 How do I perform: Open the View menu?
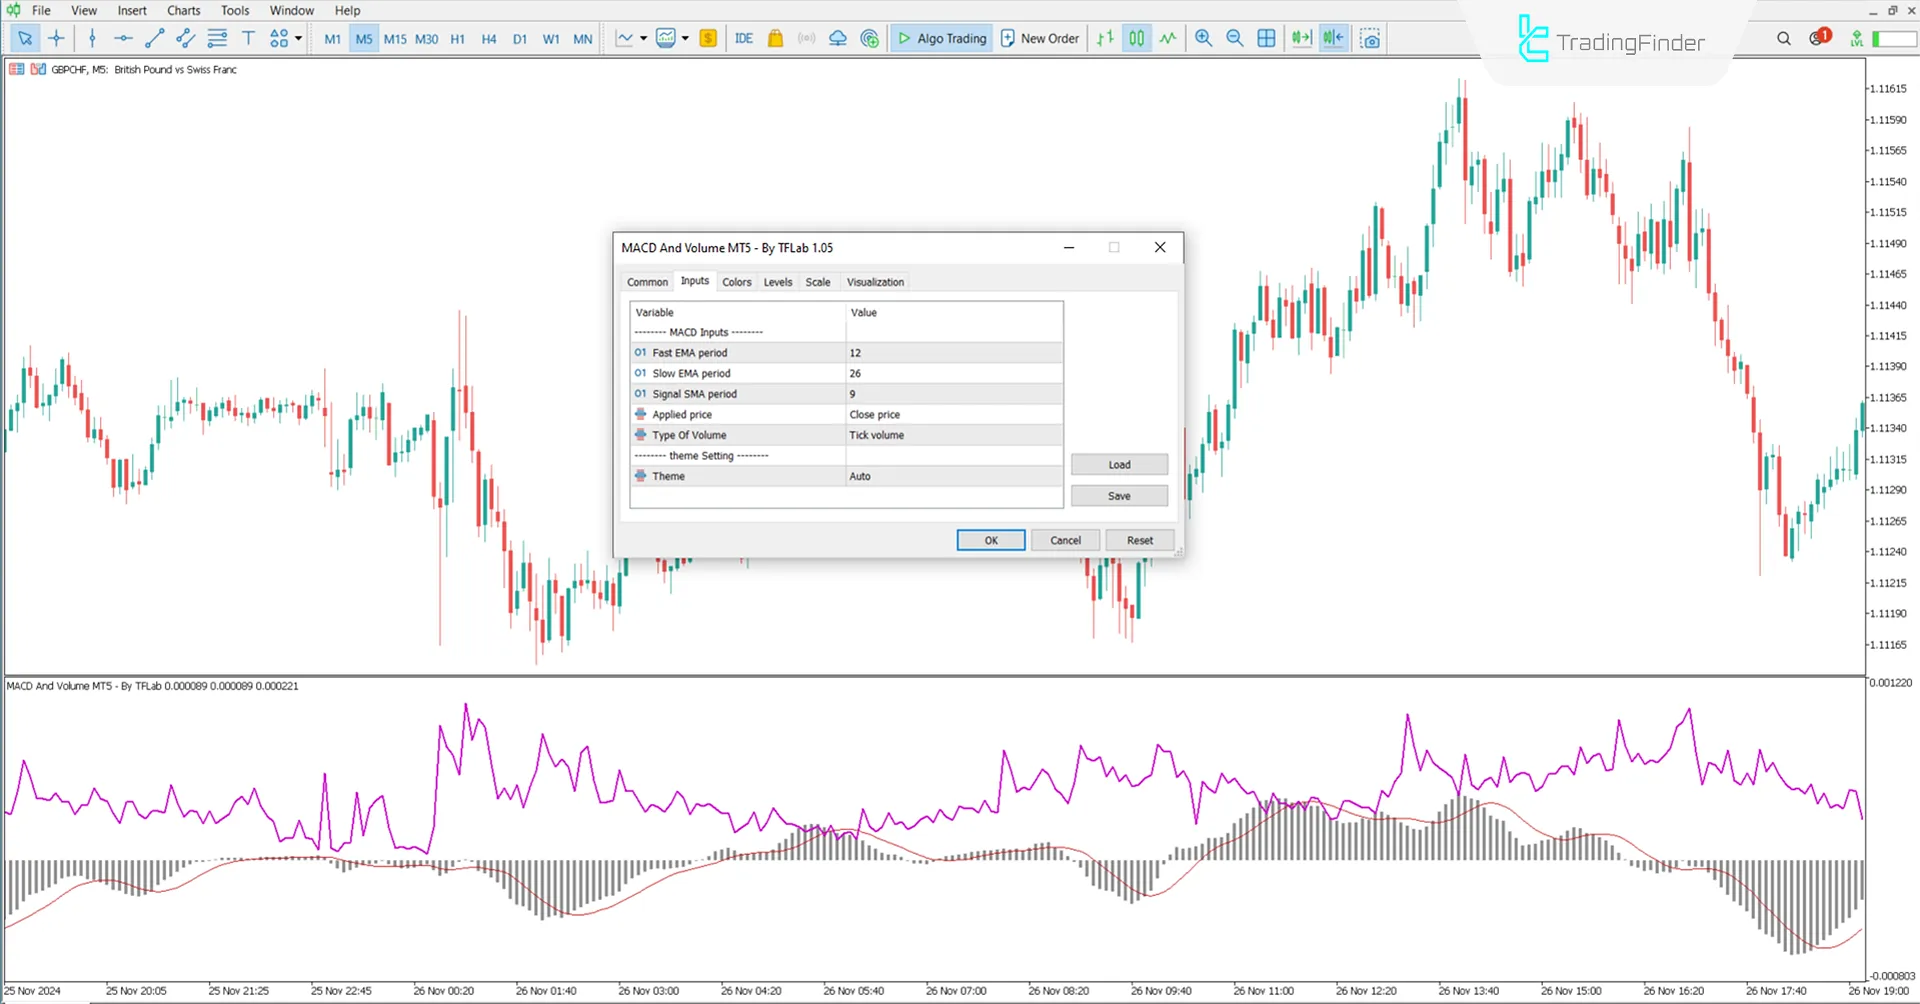[84, 10]
